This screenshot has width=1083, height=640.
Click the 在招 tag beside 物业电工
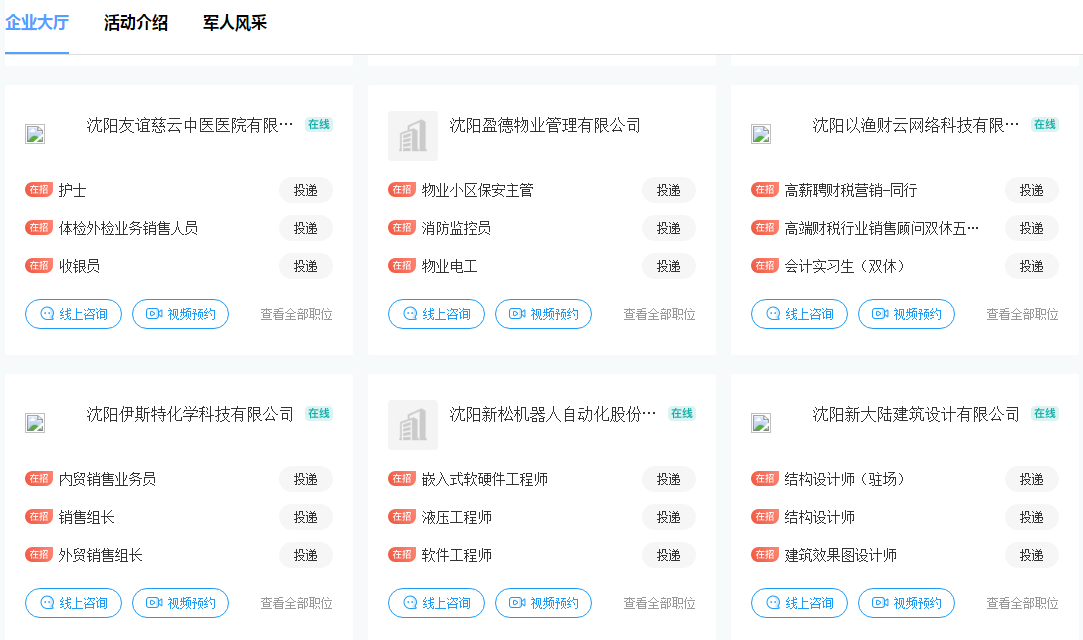402,265
